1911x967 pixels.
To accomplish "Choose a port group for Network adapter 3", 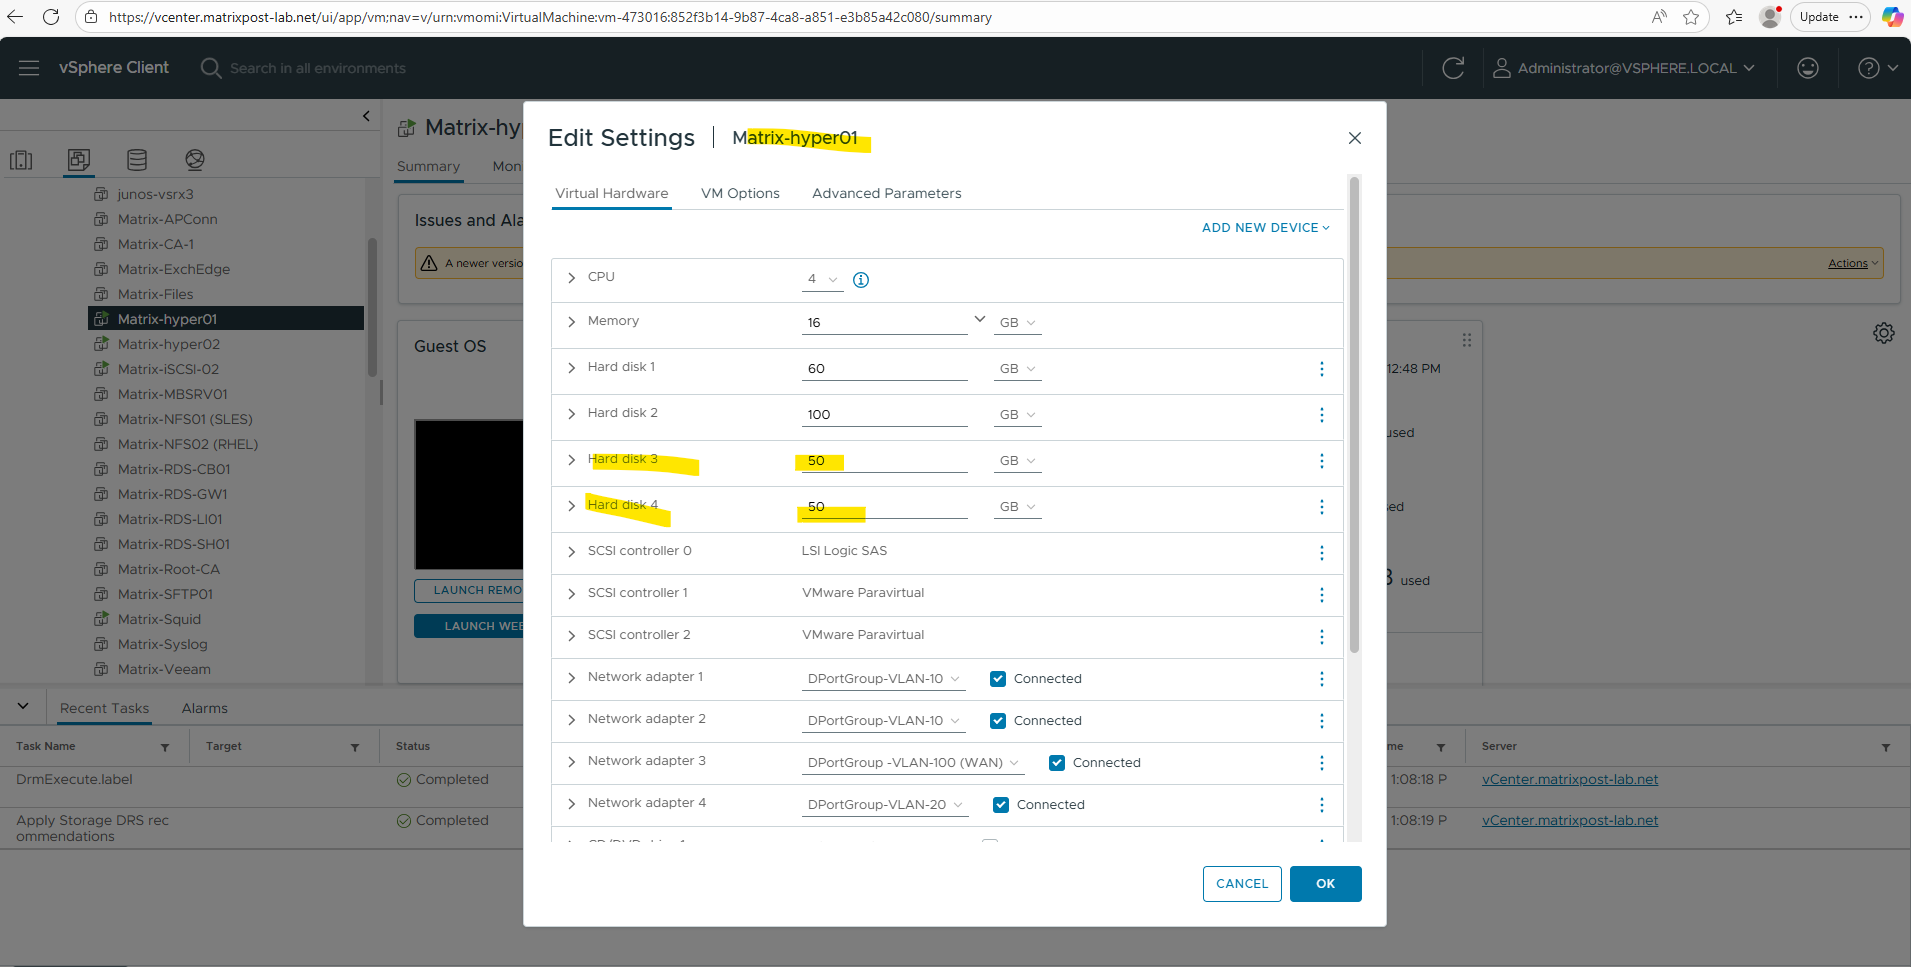I will 913,763.
